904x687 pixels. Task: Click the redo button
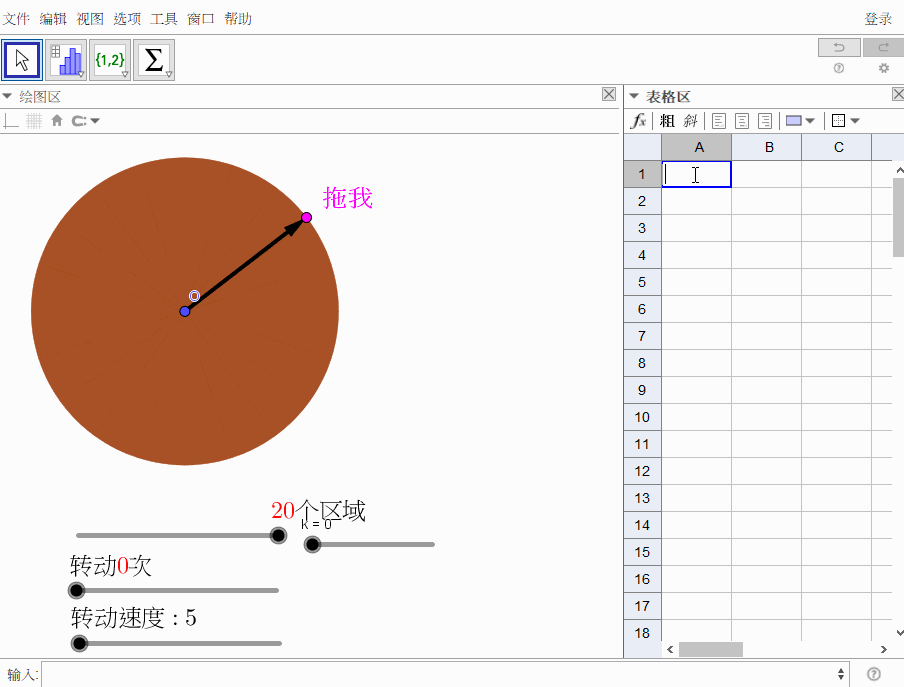click(x=883, y=47)
